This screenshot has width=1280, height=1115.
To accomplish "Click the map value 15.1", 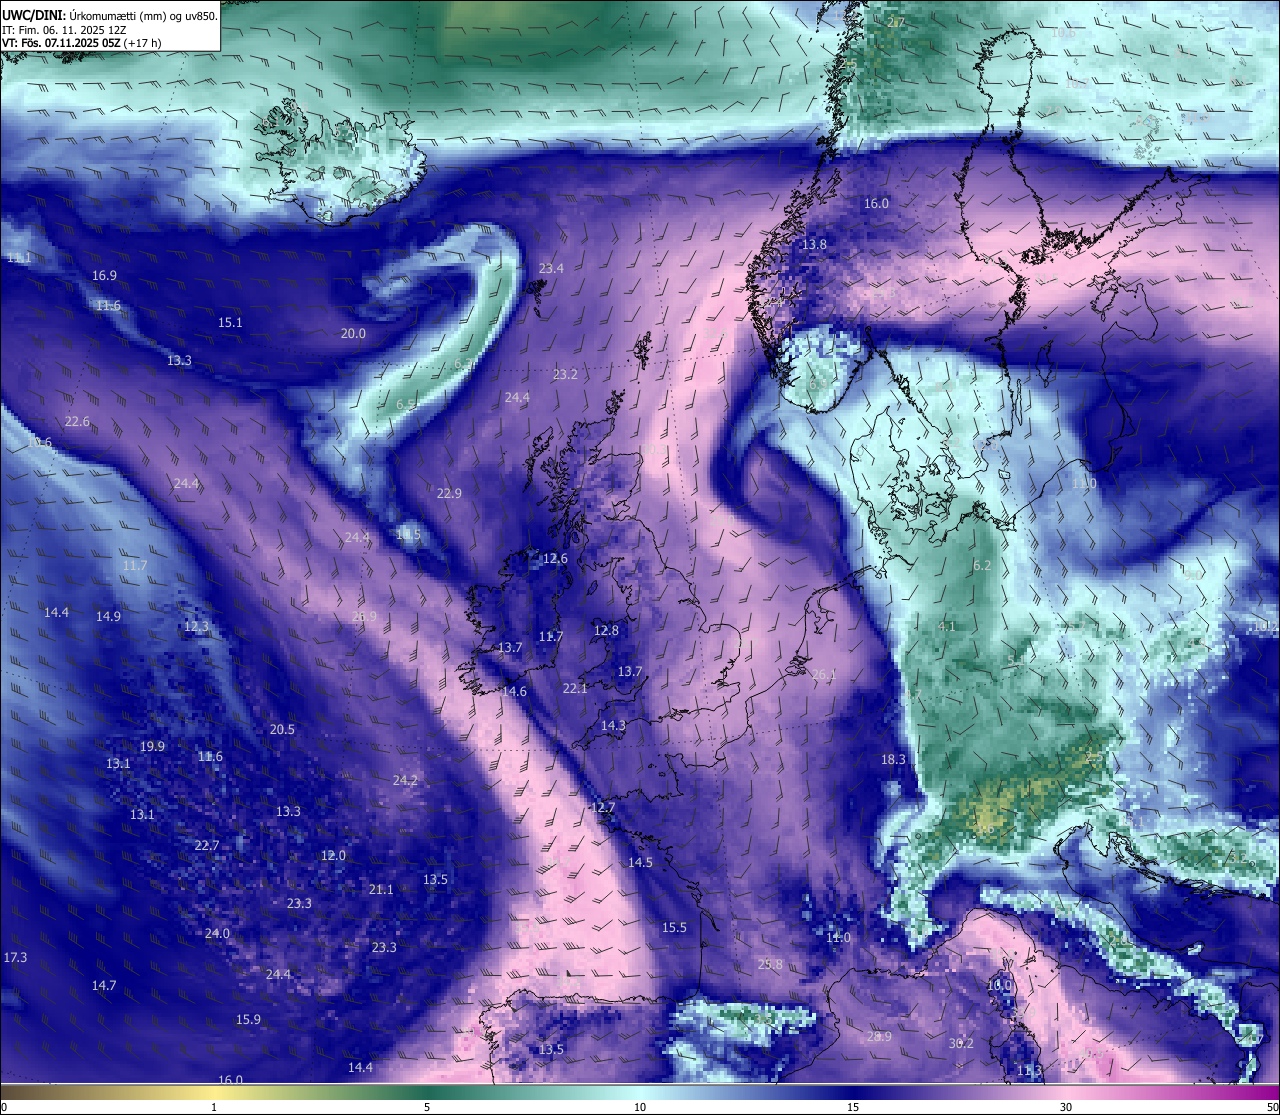I will click(230, 323).
